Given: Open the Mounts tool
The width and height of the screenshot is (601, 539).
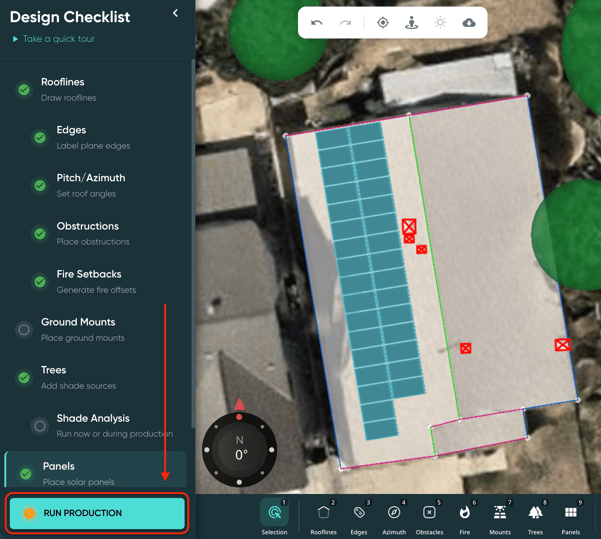Looking at the screenshot, I should pos(500,515).
